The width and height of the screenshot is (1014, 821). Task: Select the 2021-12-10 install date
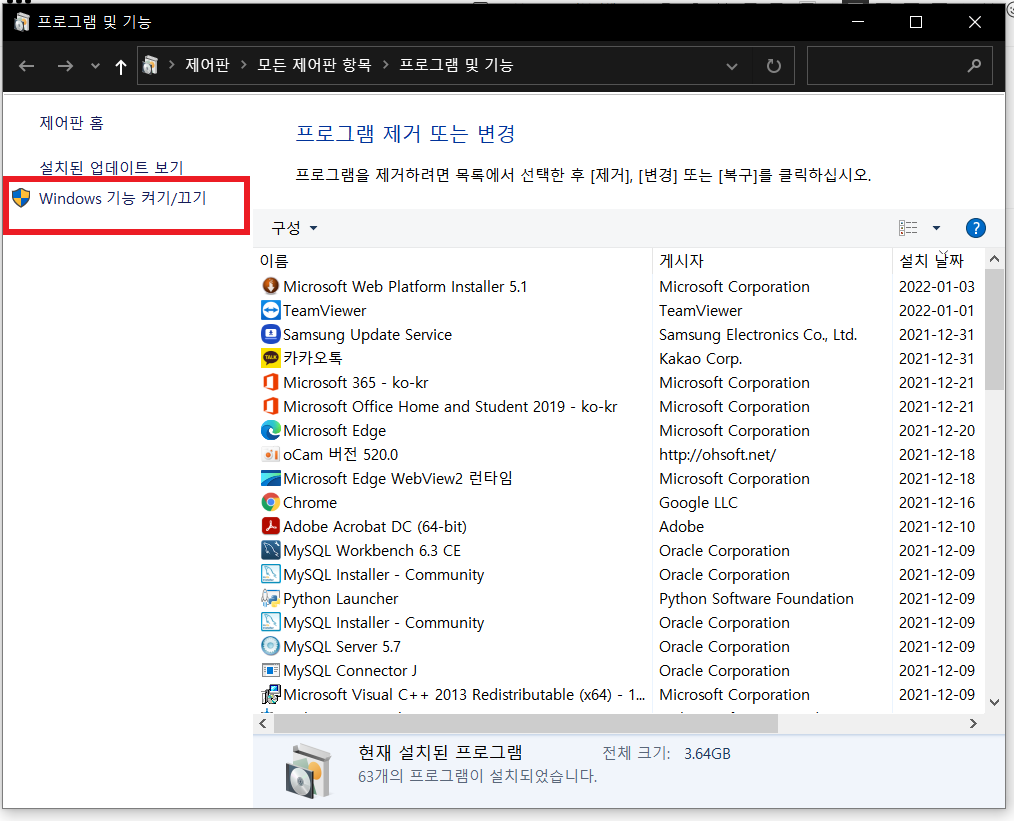(936, 526)
